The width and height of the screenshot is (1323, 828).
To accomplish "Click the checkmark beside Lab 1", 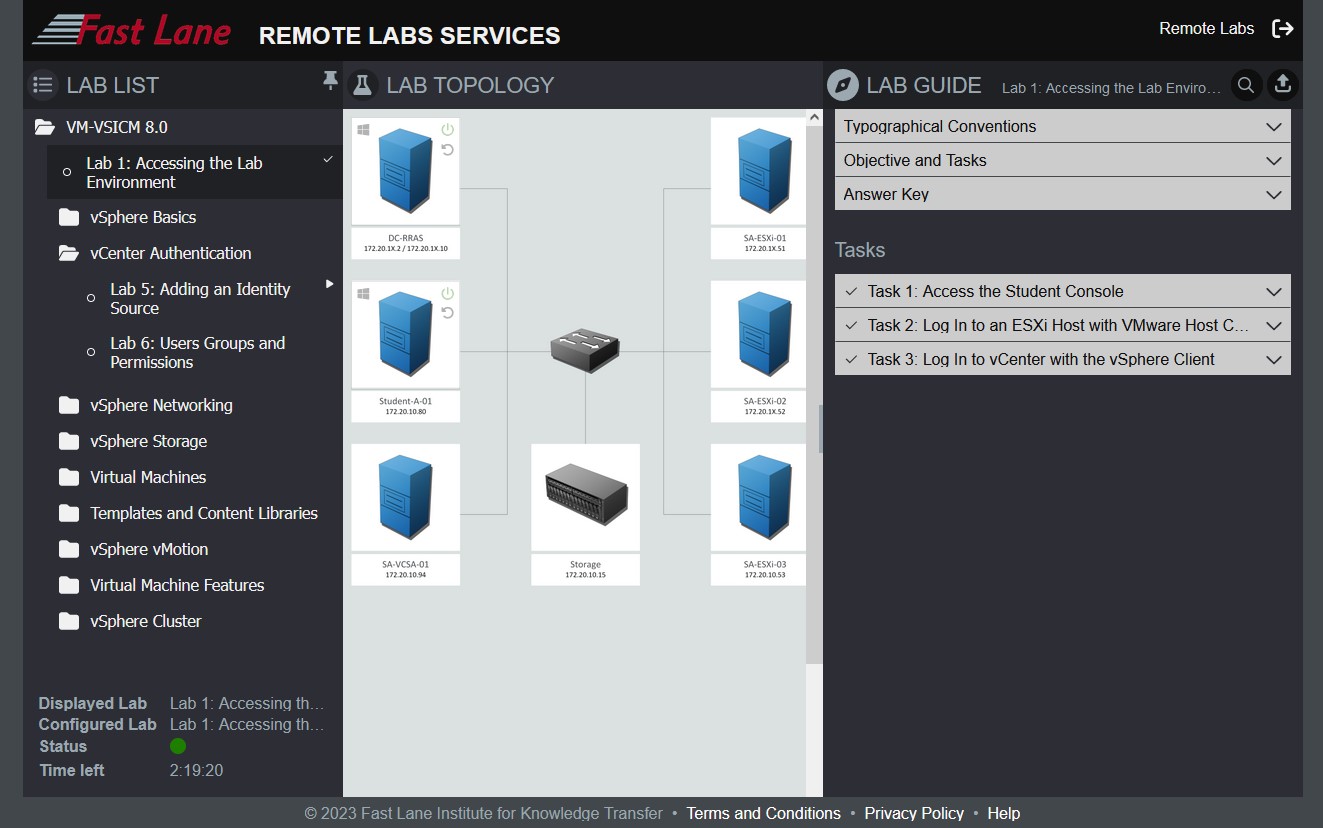I will (x=328, y=159).
